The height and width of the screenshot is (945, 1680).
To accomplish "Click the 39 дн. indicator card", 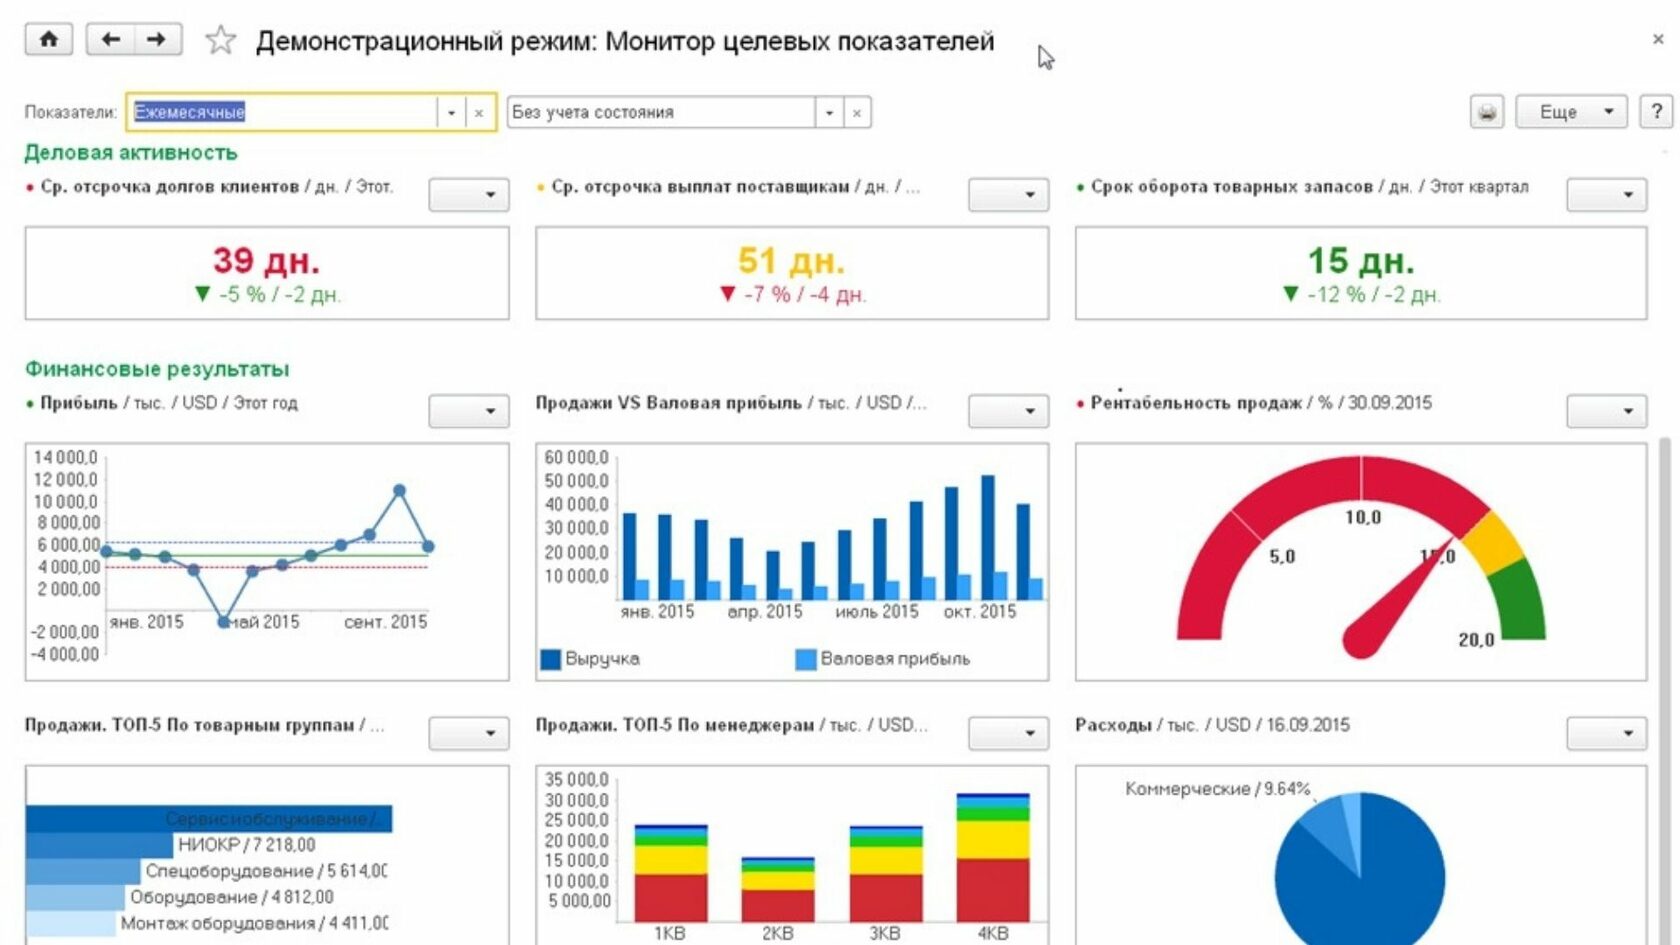I will pos(267,273).
